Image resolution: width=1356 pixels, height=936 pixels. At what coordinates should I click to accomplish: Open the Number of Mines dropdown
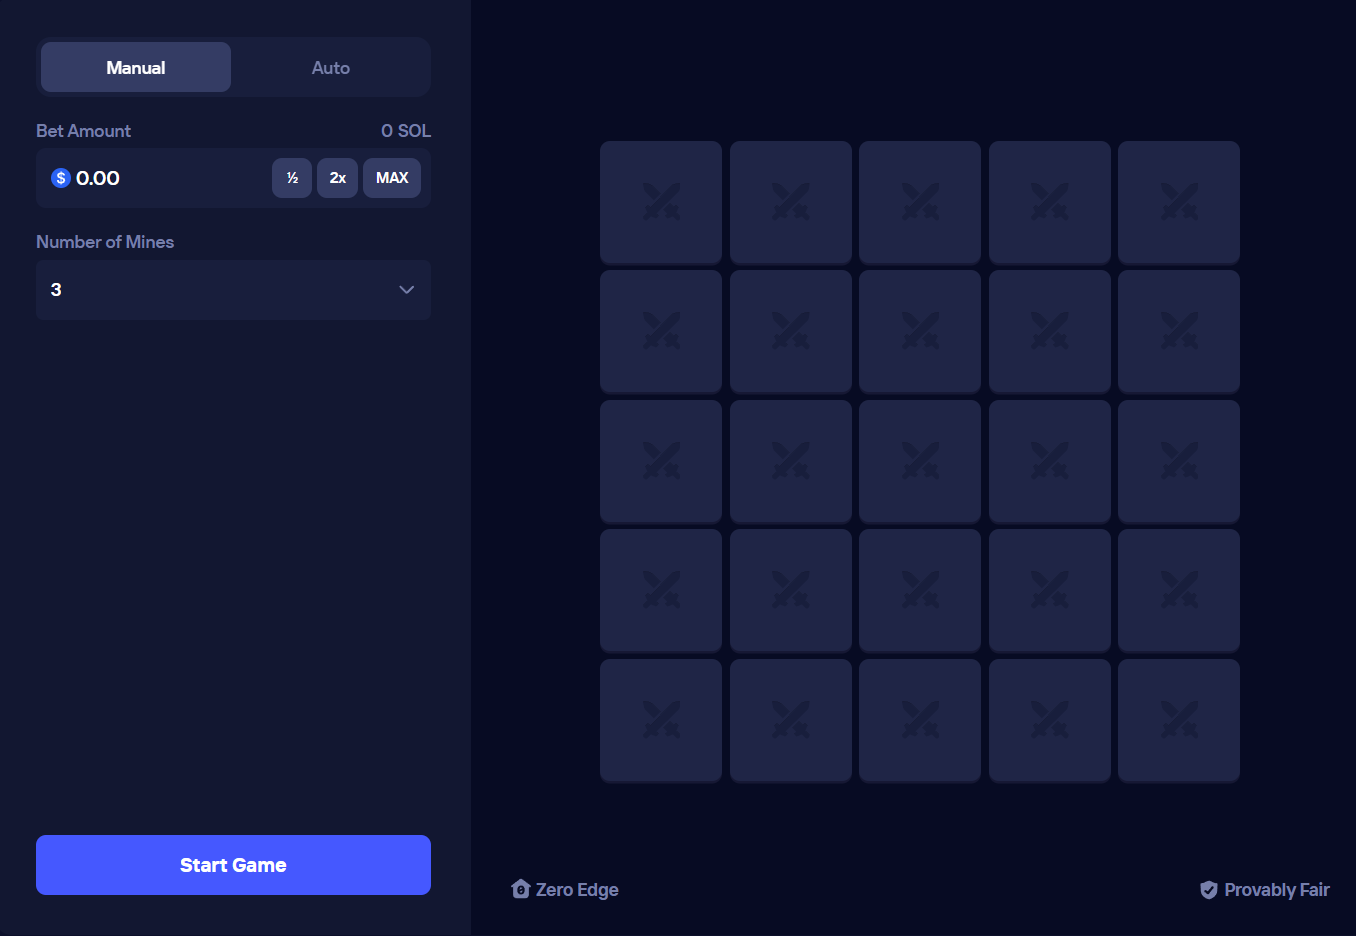click(233, 290)
